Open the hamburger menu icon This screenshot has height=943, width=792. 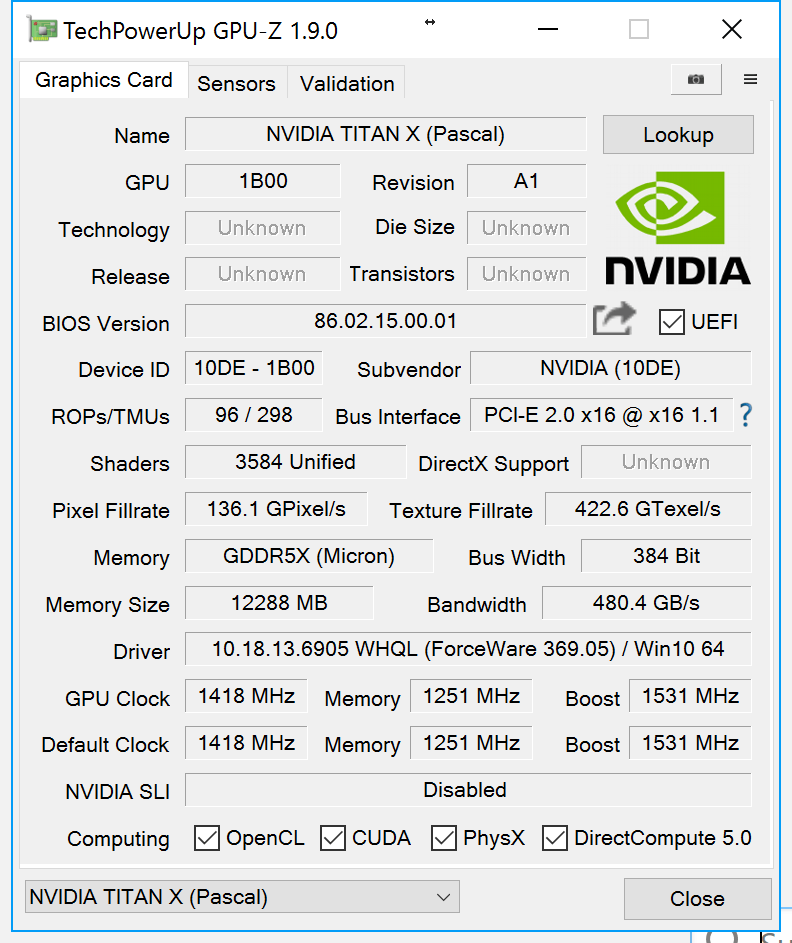click(x=750, y=80)
